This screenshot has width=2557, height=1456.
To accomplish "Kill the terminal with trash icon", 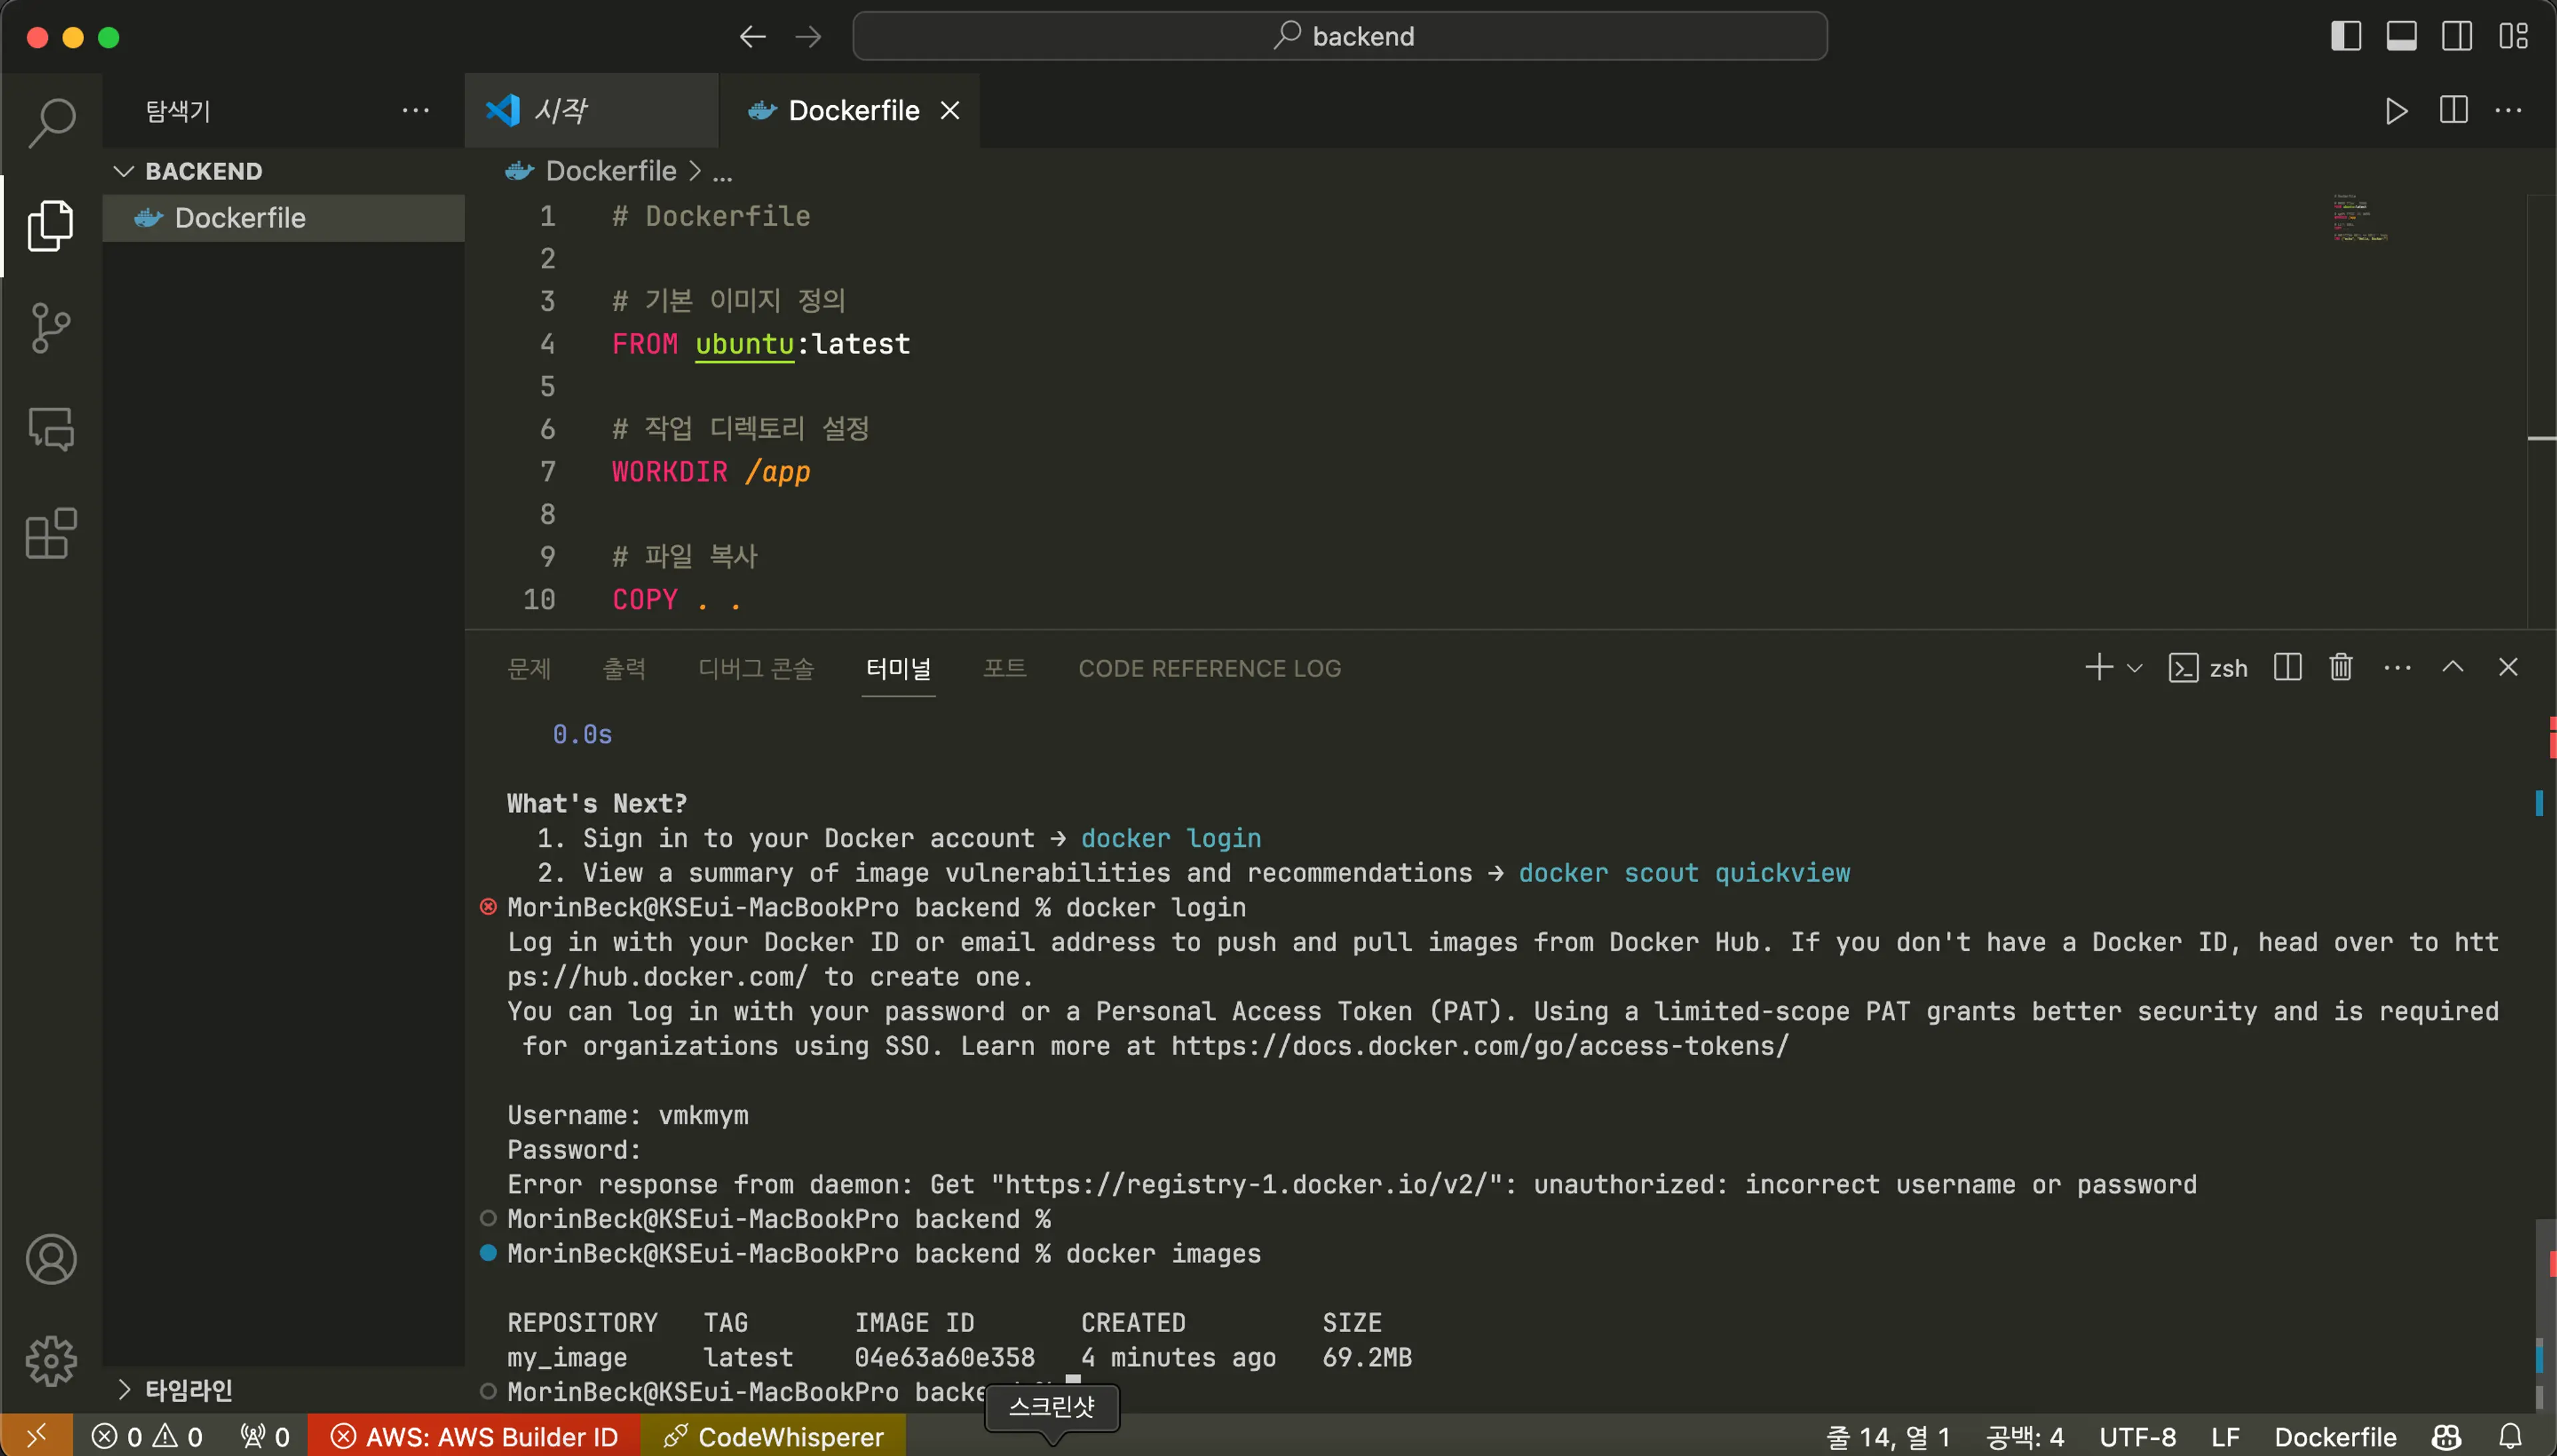I will tap(2341, 667).
